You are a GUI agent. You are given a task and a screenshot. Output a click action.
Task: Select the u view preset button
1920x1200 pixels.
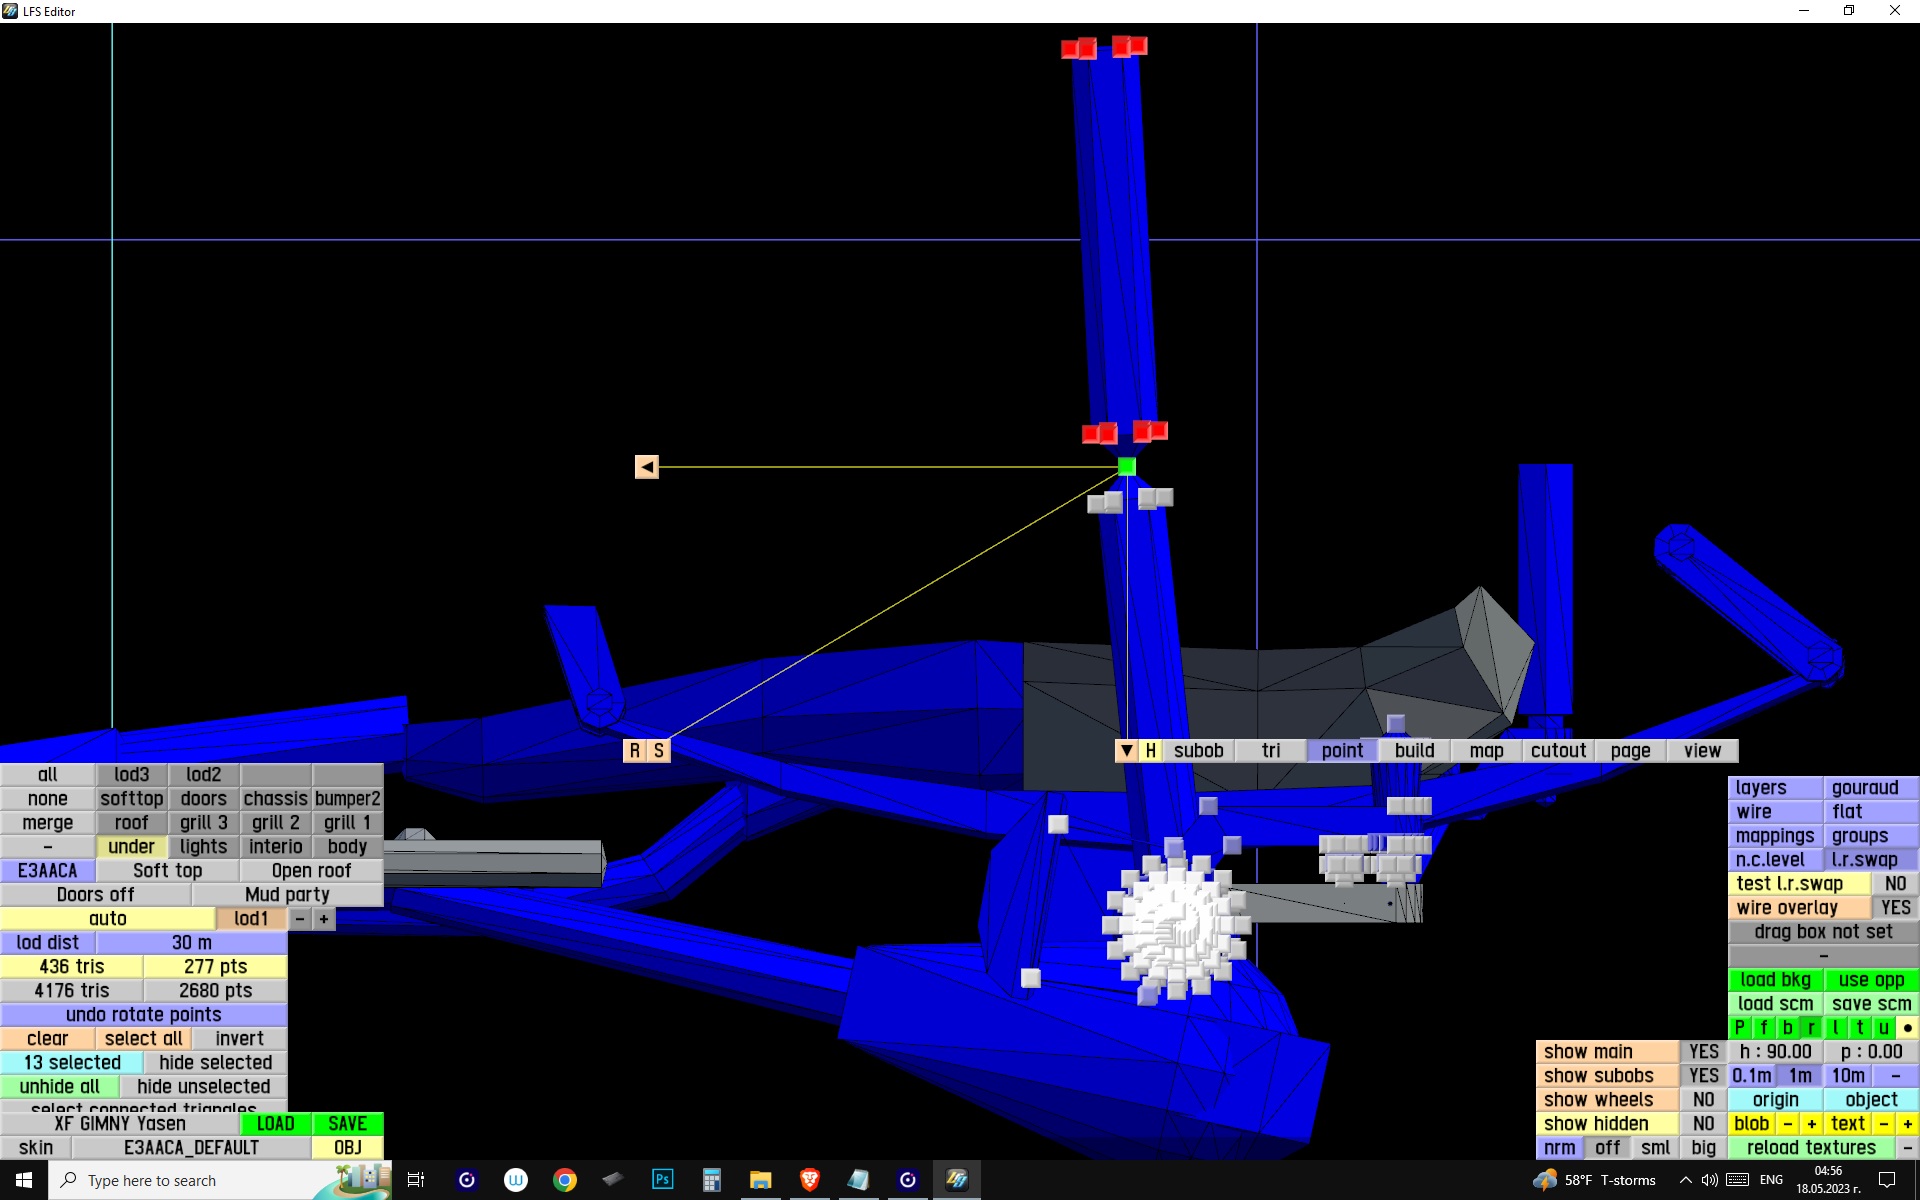click(1884, 1028)
